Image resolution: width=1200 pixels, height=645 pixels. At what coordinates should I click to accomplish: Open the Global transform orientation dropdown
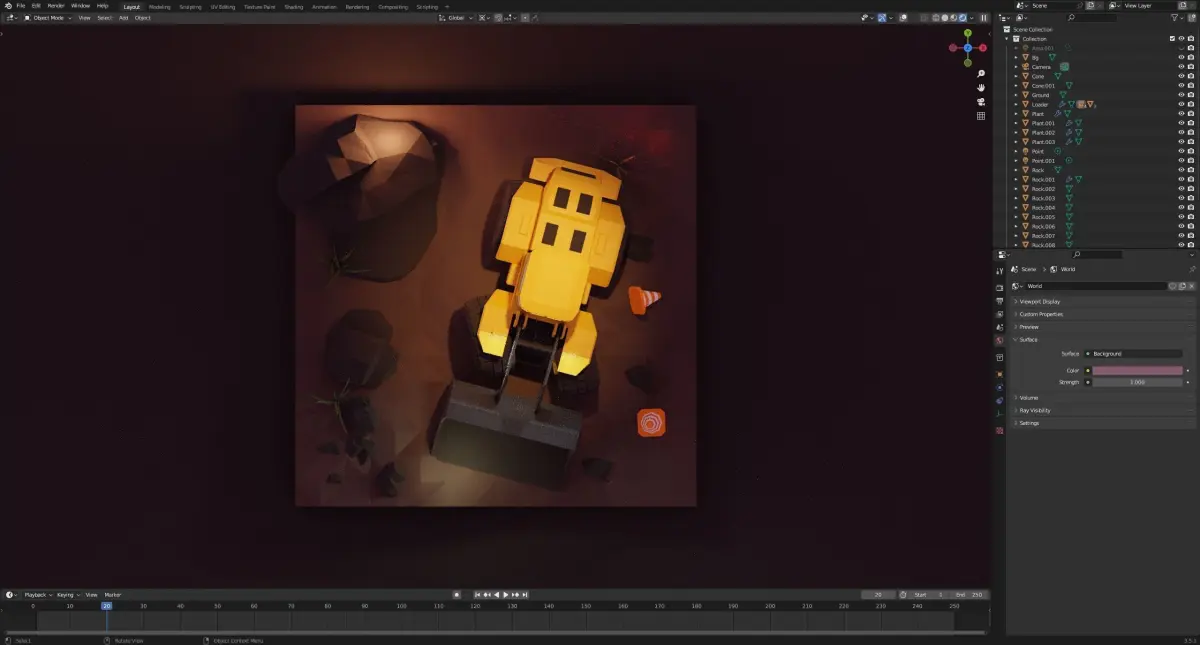[x=455, y=18]
